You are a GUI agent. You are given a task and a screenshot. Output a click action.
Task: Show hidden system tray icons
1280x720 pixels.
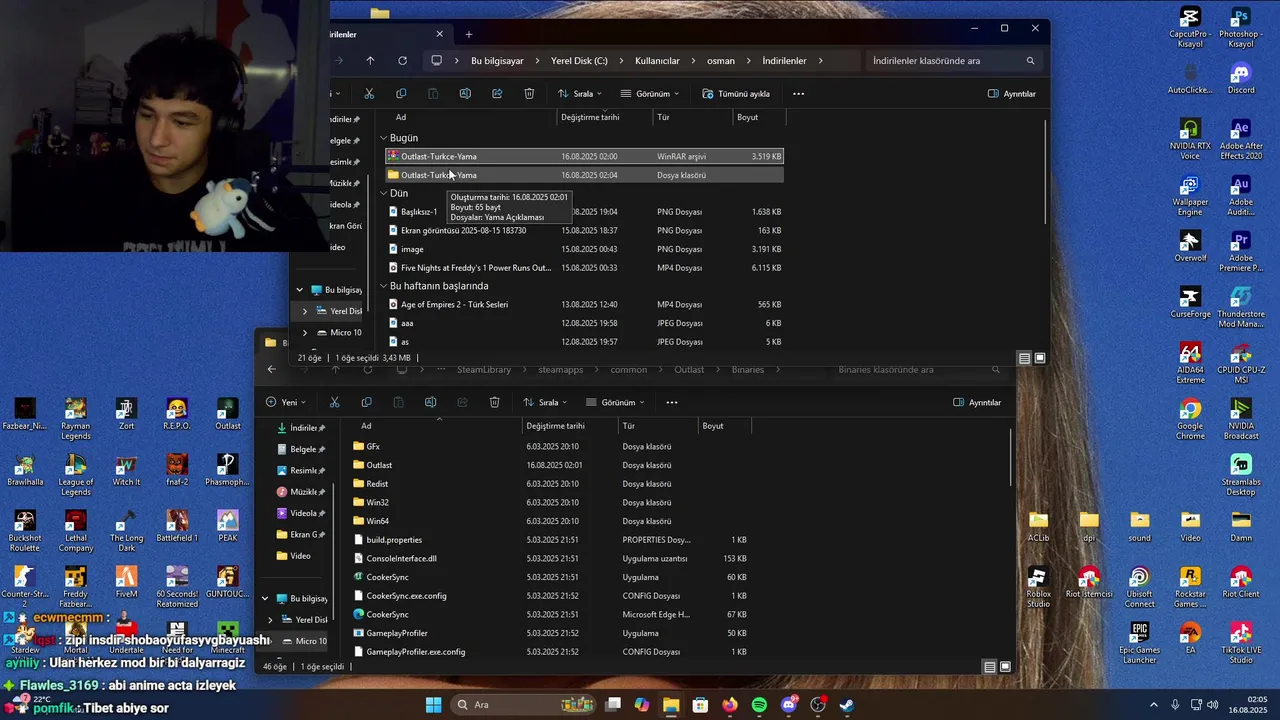(x=1153, y=705)
